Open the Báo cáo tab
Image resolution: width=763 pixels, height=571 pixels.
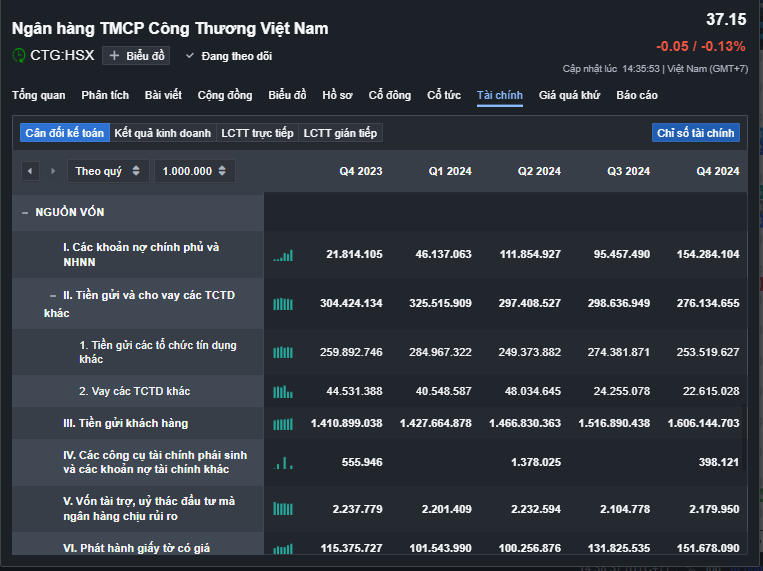tap(637, 95)
